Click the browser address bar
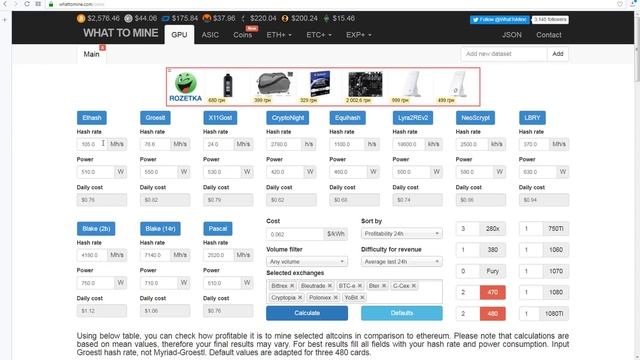This screenshot has height=360, width=640. [327, 4]
